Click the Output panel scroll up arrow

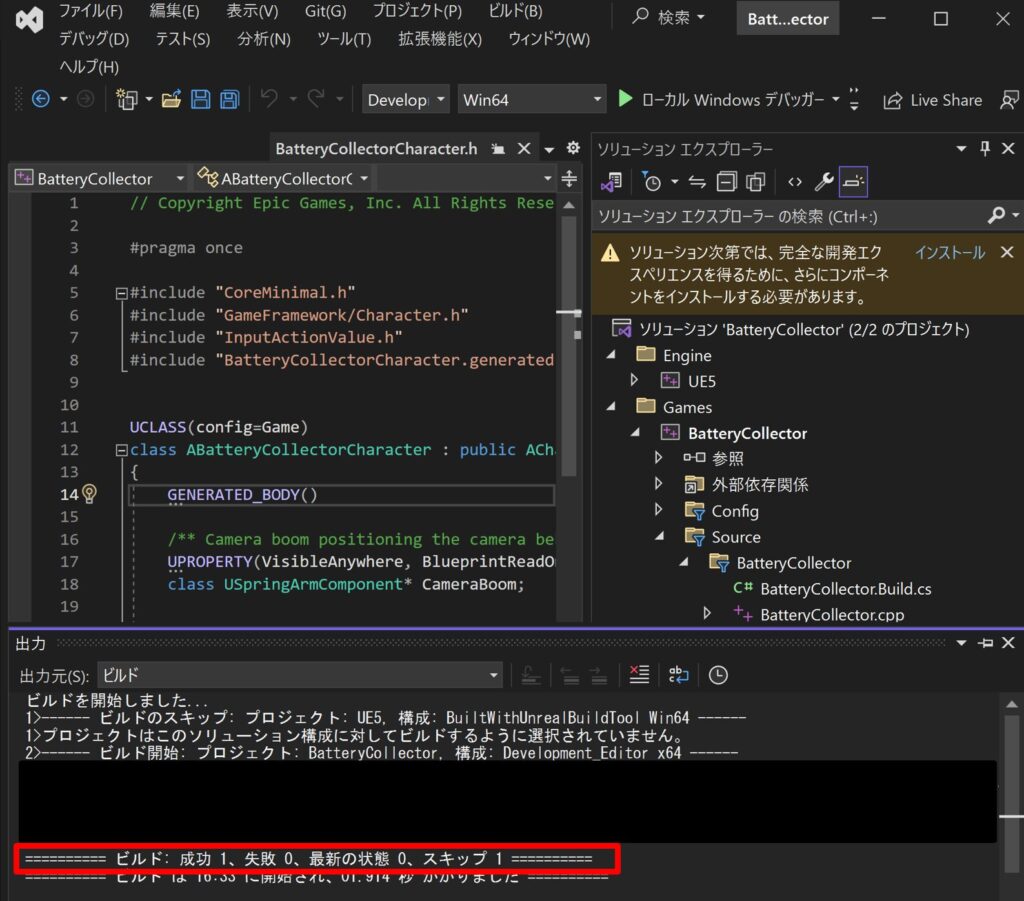click(x=1011, y=704)
